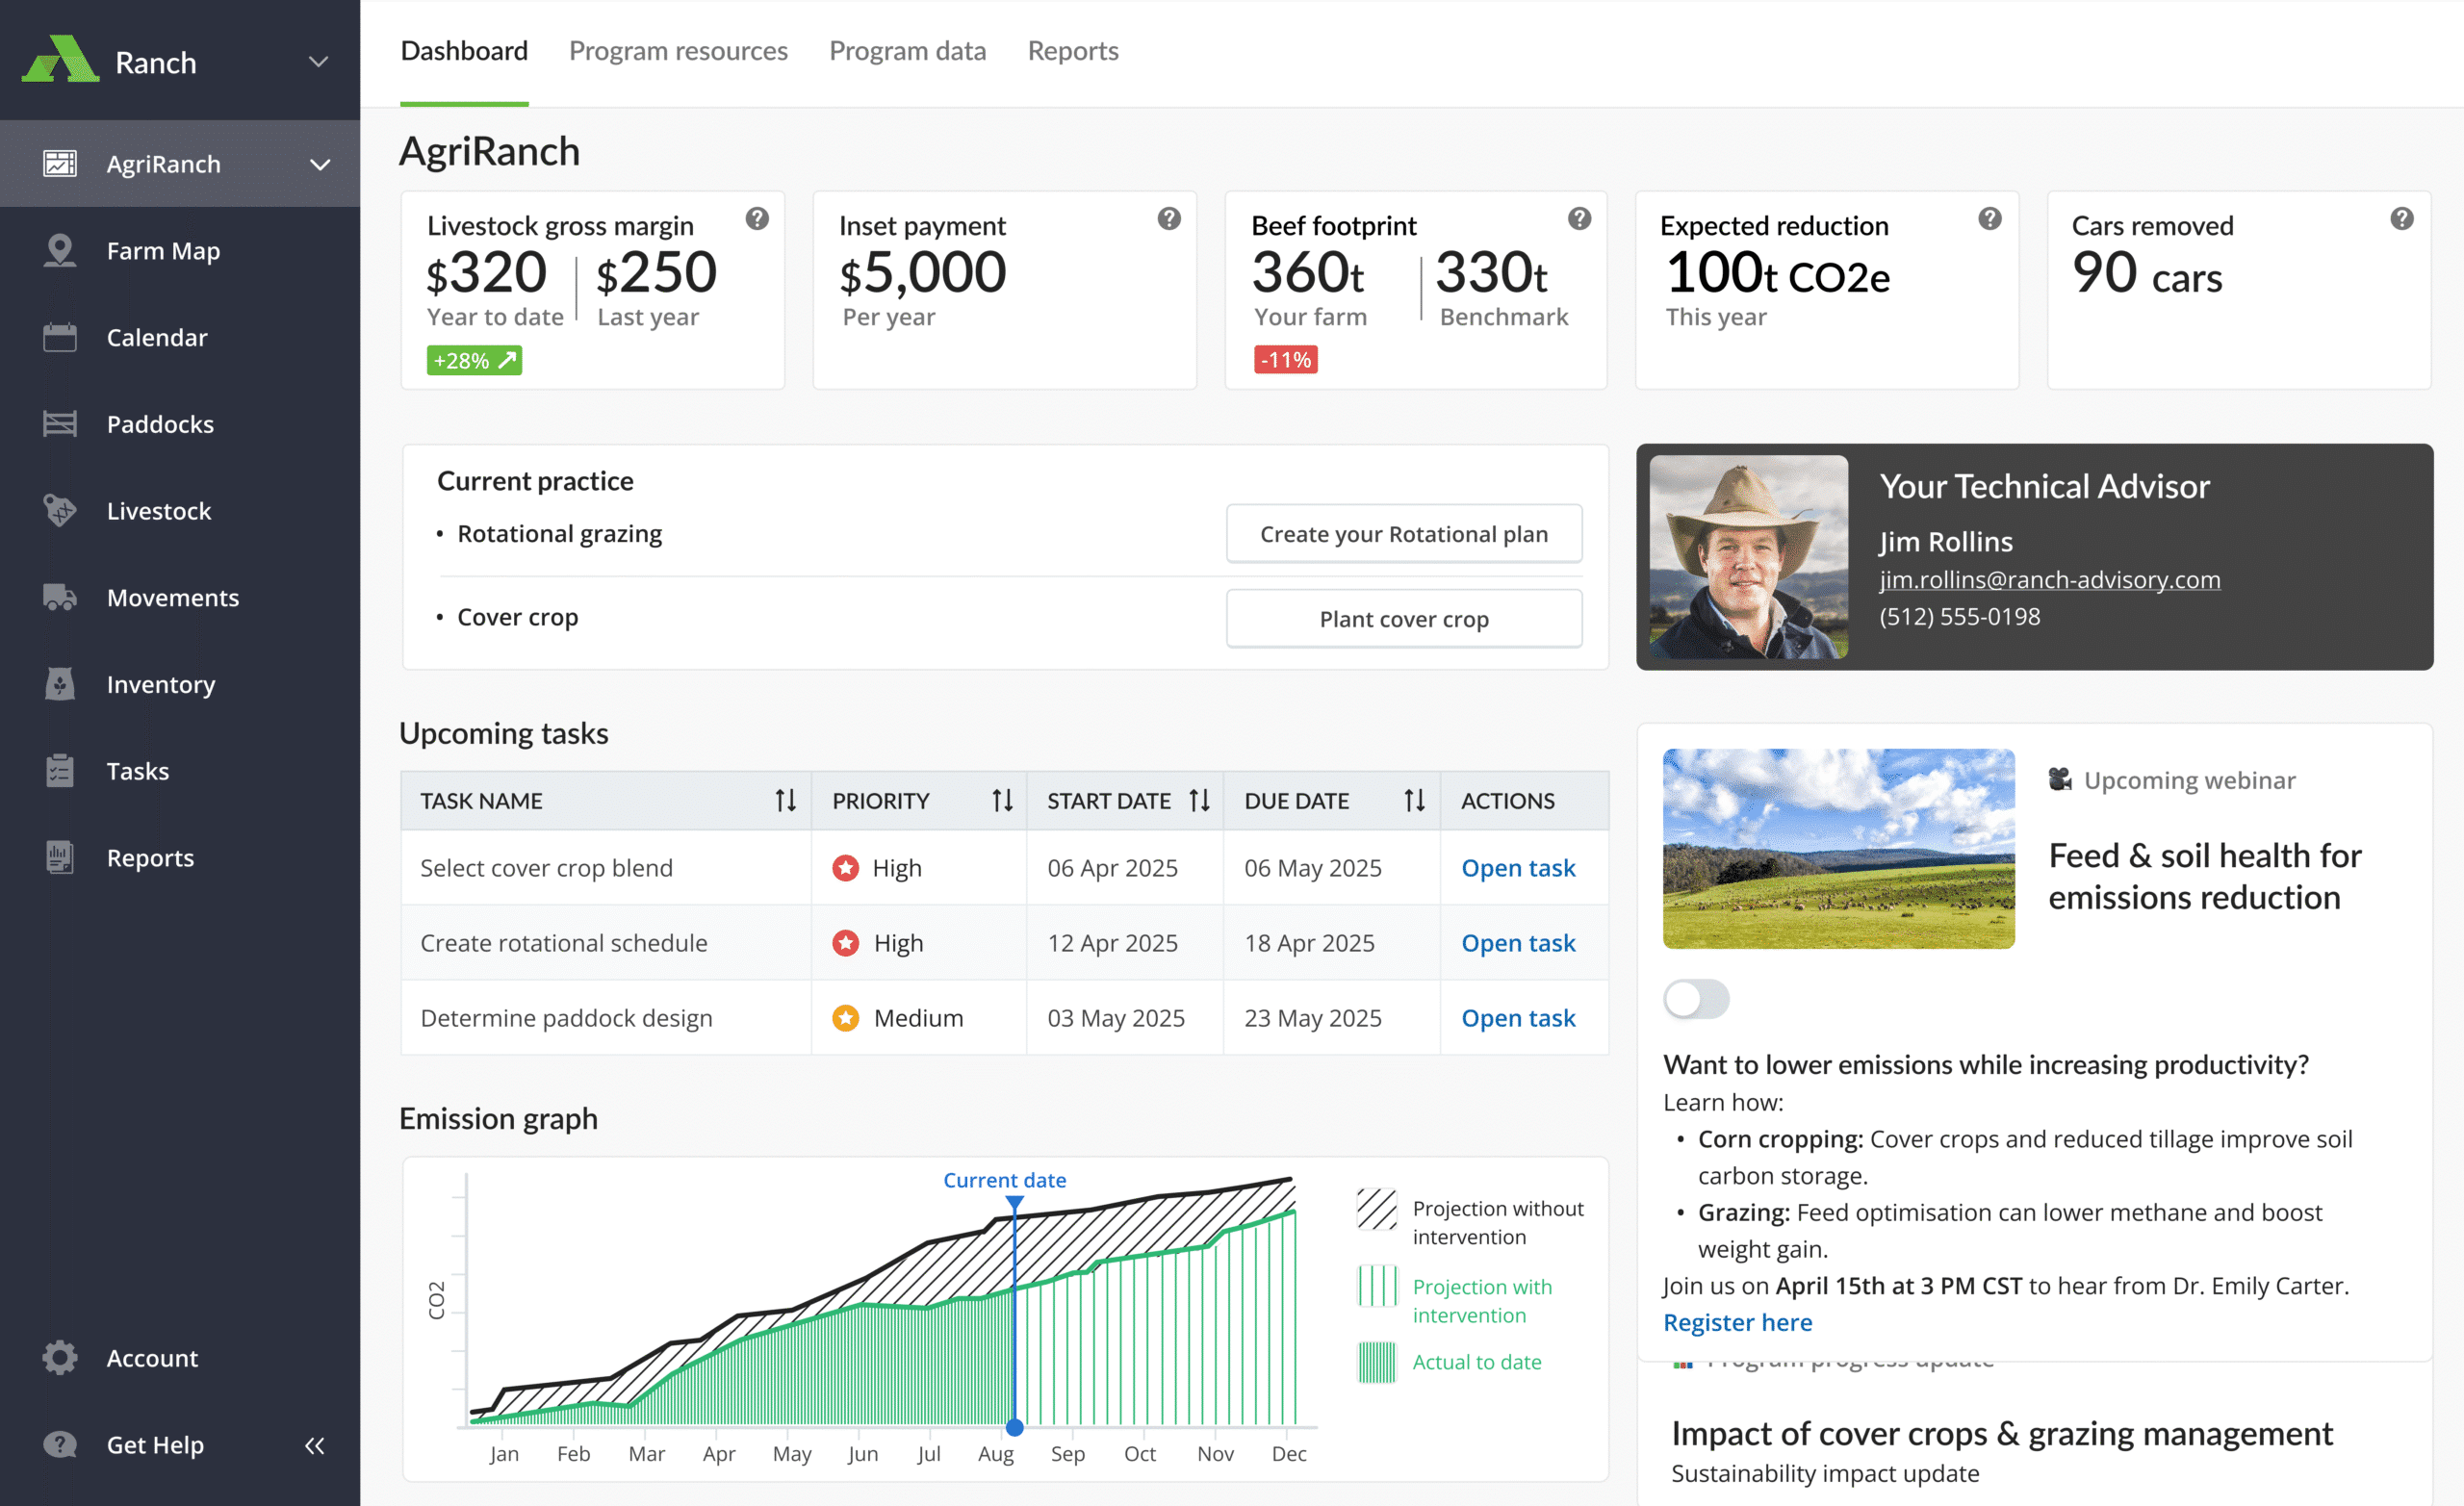Screen dimensions: 2464x1506
Task: Open Movements via the truck icon
Action: [59, 597]
